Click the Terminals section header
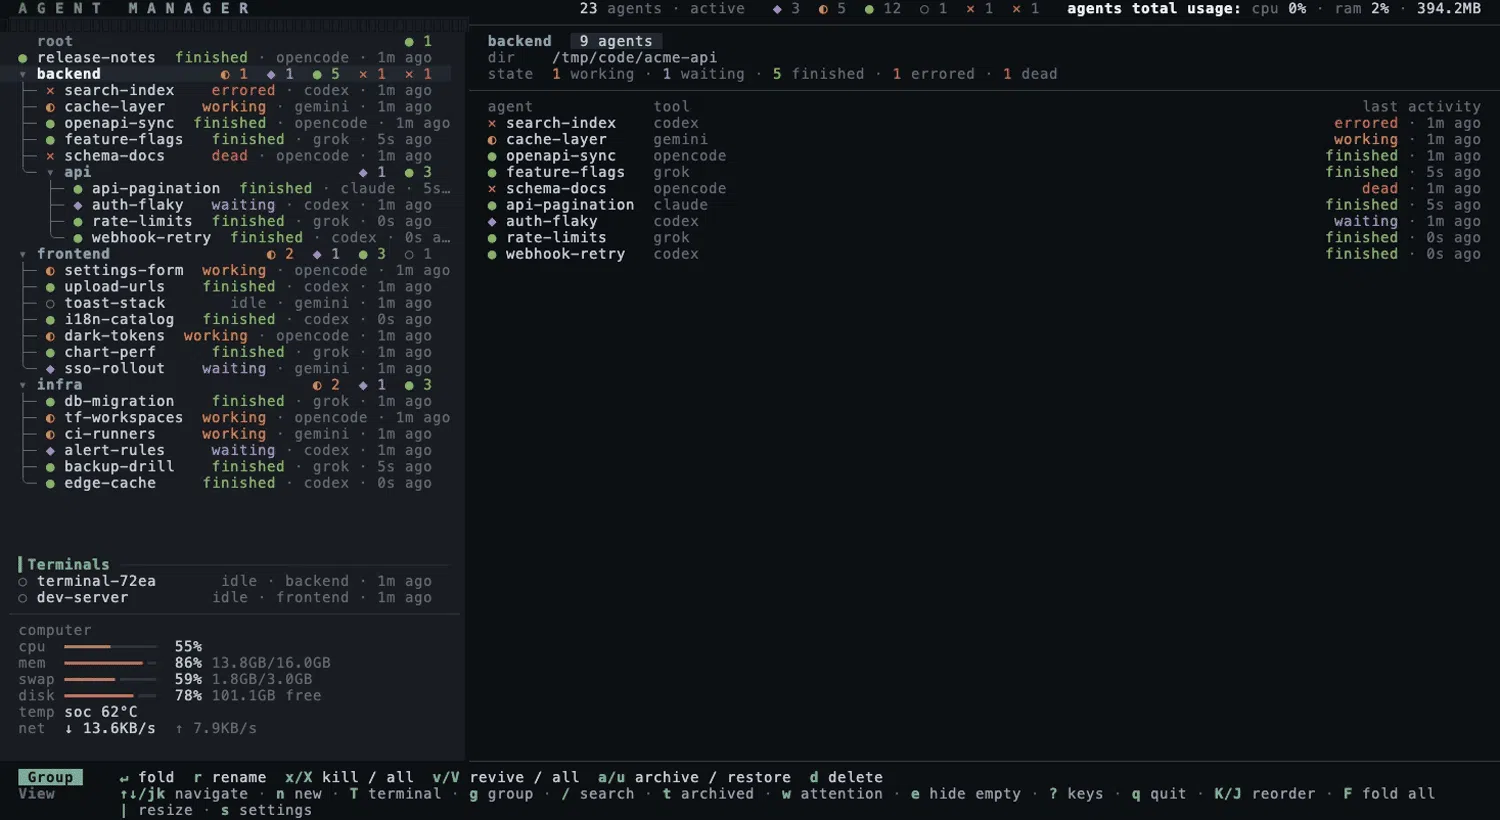Screen dimensions: 1500x820 coord(68,565)
